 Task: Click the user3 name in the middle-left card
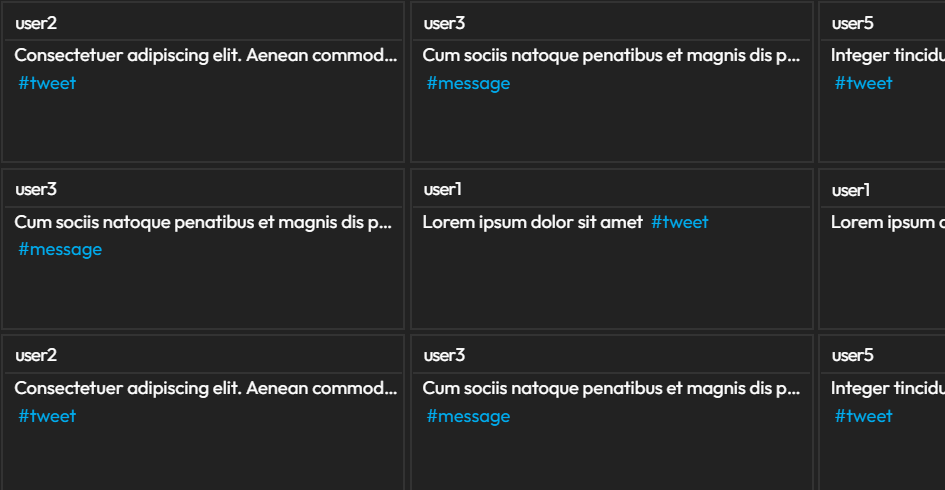pyautogui.click(x=36, y=189)
